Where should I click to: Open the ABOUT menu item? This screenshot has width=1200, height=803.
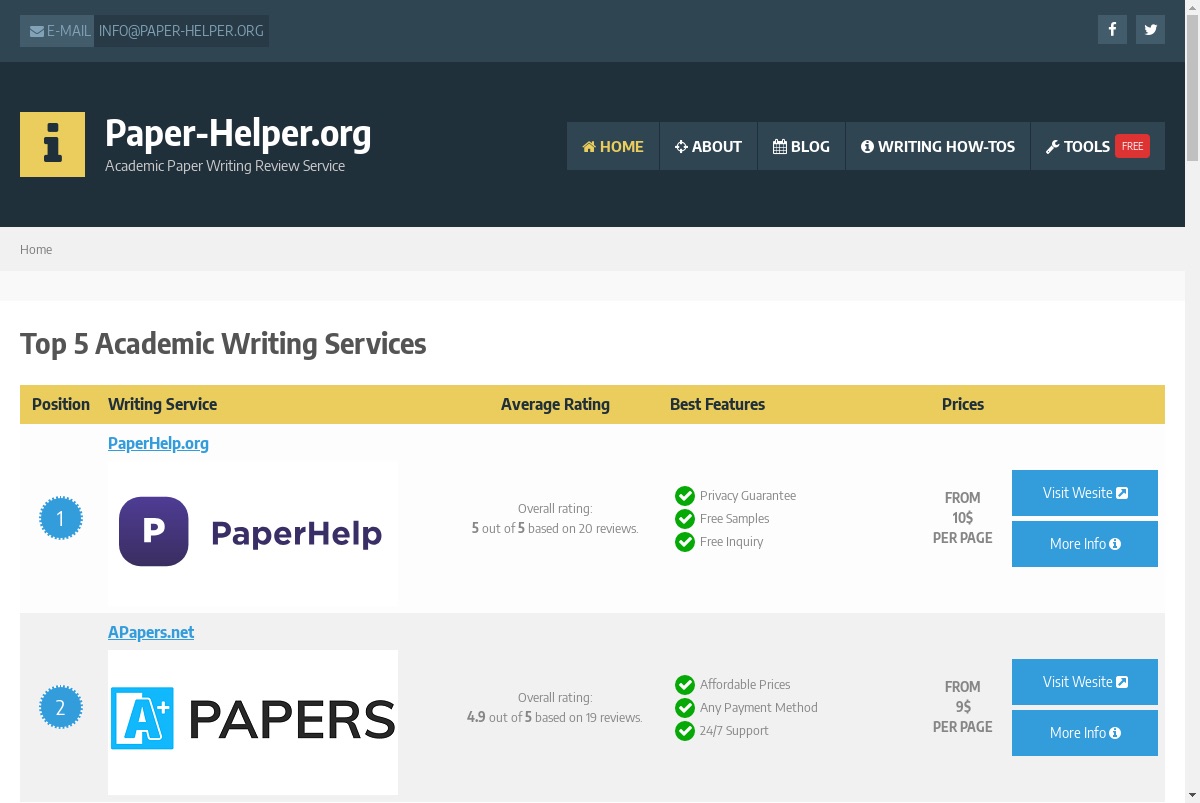pos(708,146)
